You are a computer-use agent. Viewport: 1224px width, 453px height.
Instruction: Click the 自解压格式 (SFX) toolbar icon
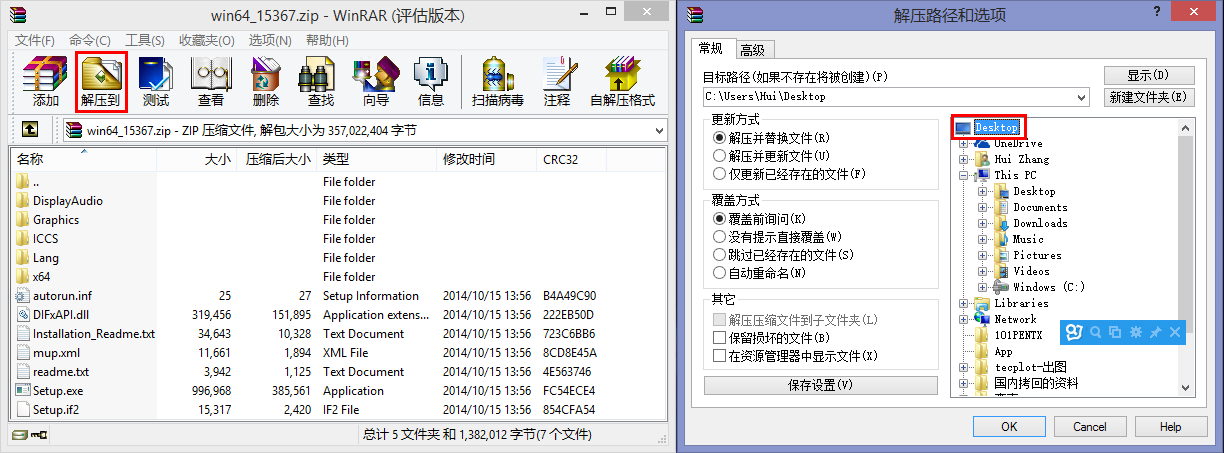click(x=622, y=82)
